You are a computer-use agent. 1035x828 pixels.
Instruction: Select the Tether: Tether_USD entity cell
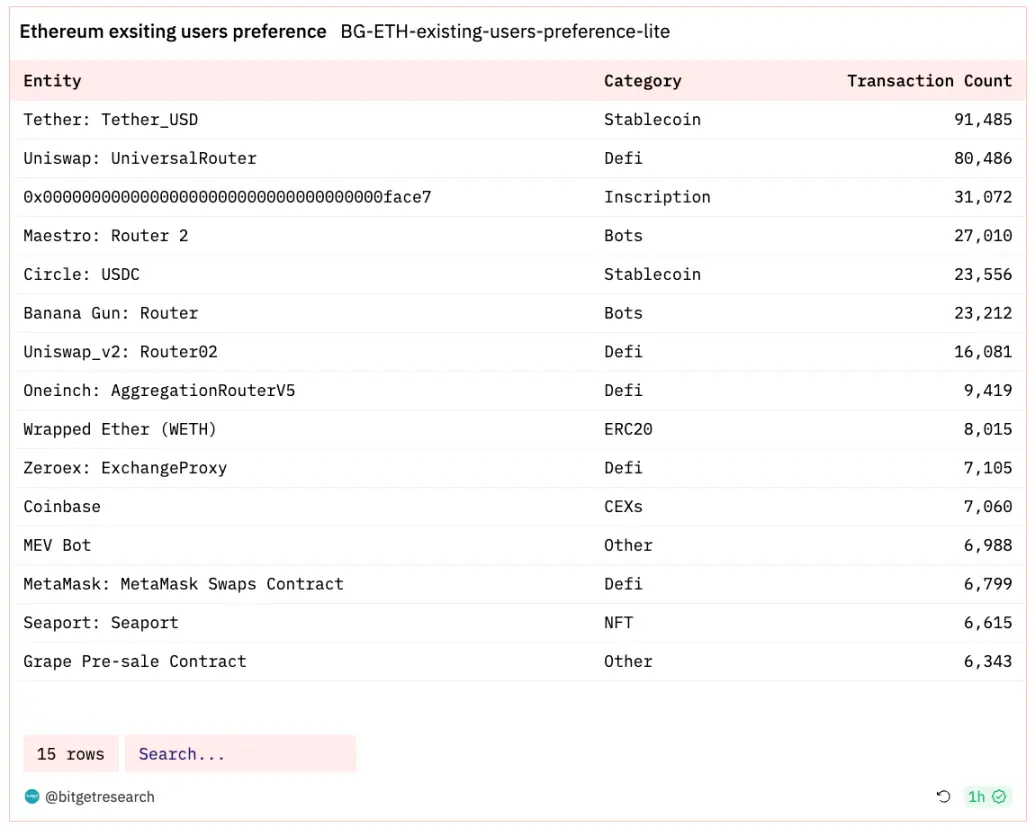[111, 120]
